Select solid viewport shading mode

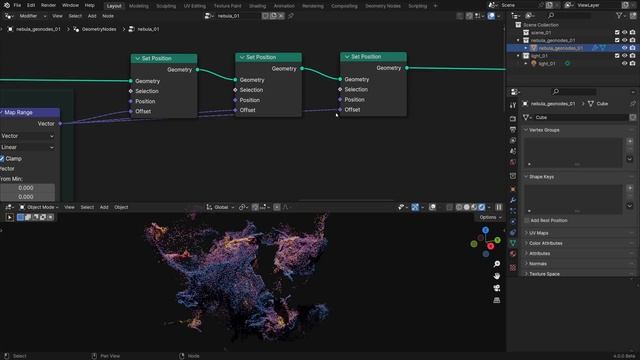[x=467, y=207]
